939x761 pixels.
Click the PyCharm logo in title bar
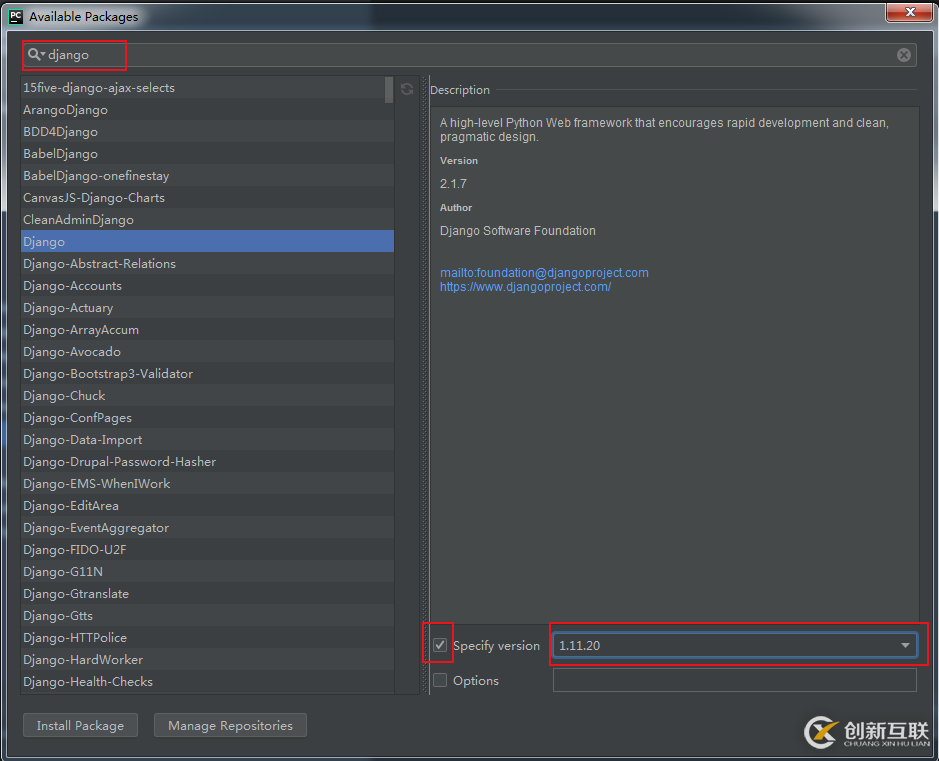coord(15,16)
